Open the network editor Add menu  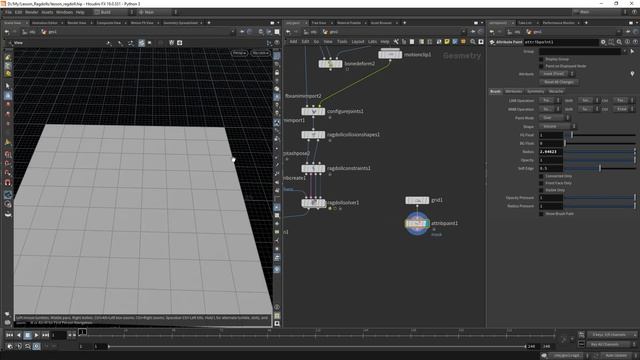pyautogui.click(x=293, y=42)
